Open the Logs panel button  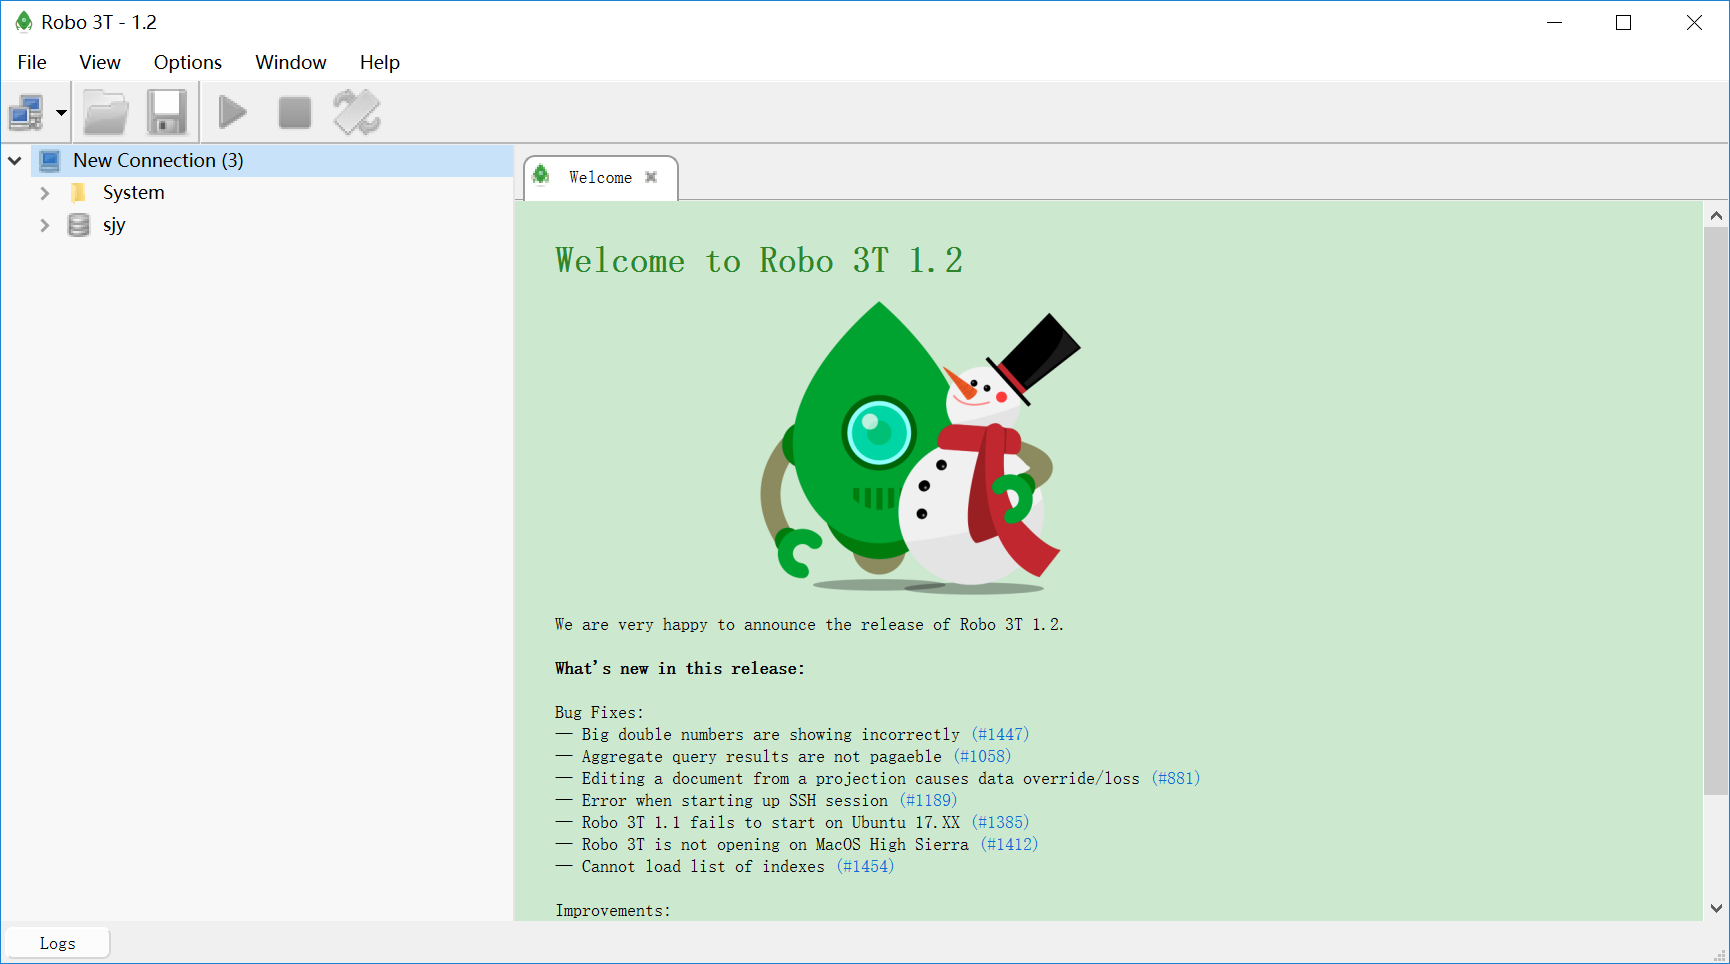[57, 943]
